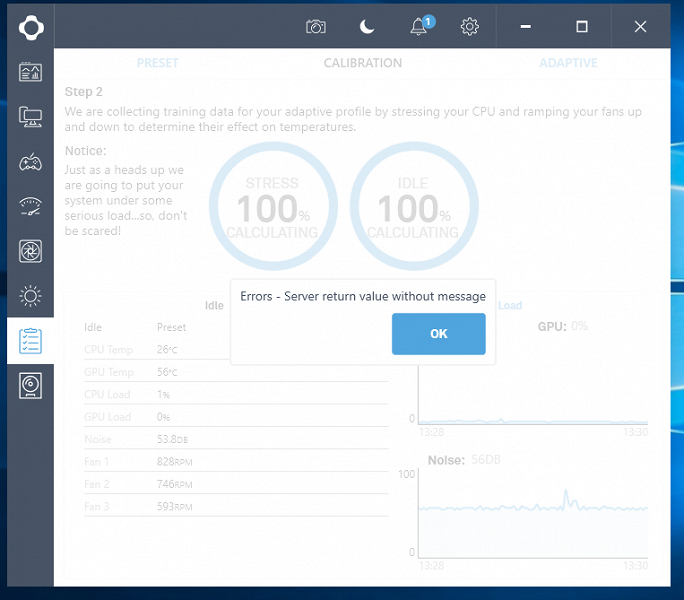Click the 'Errors - Server return value' message
The height and width of the screenshot is (600, 684).
coord(363,296)
